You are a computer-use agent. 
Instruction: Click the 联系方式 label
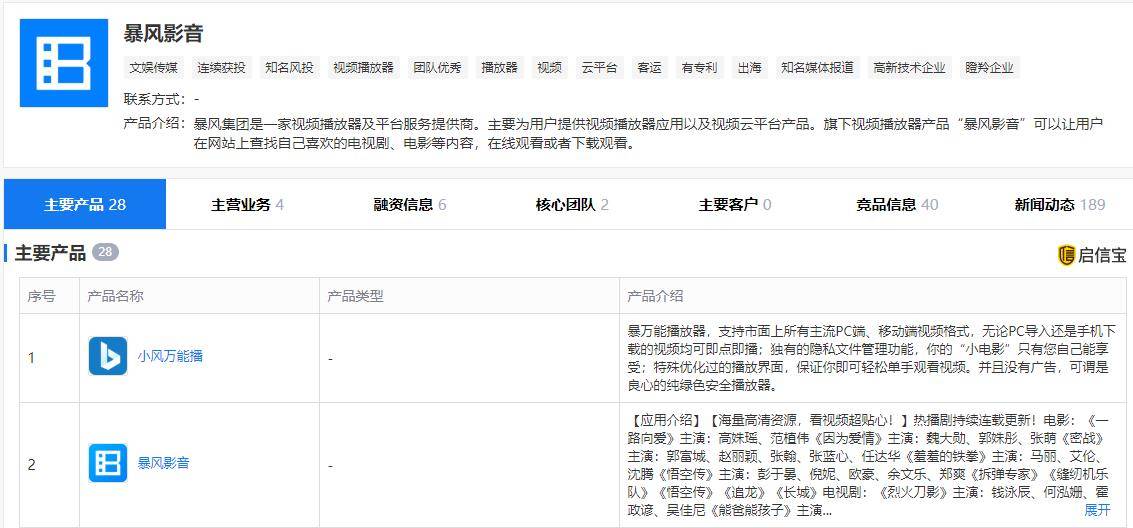pyautogui.click(x=154, y=99)
